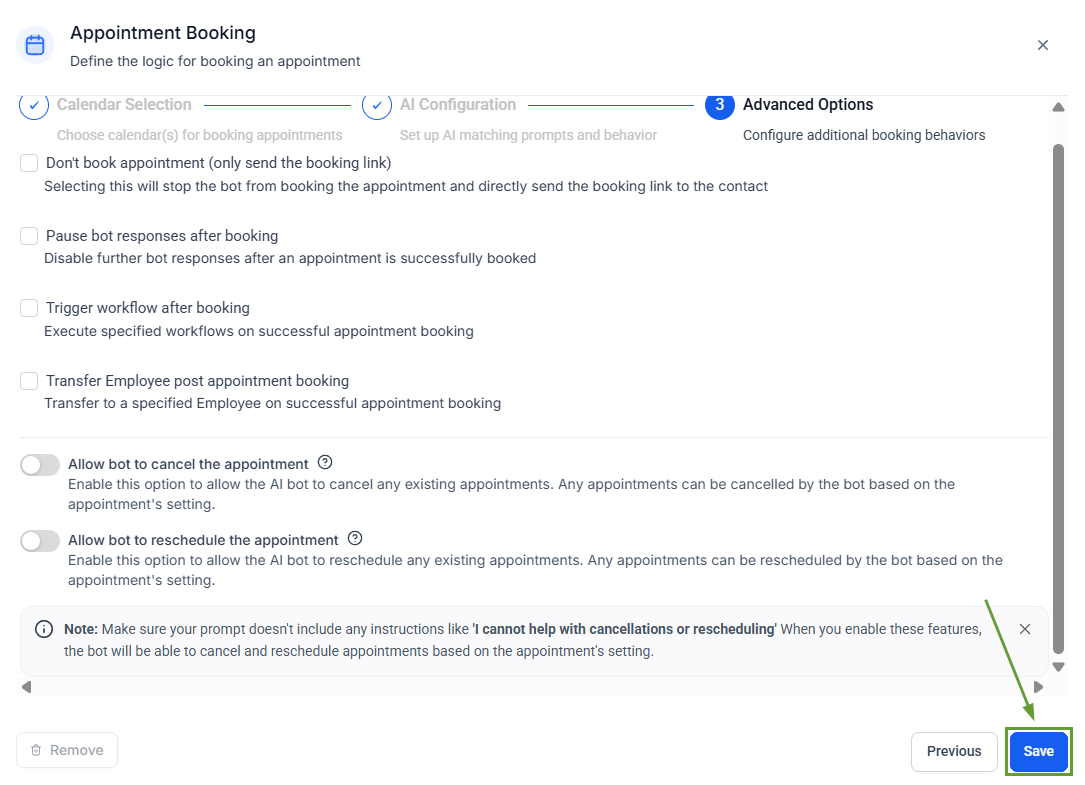Screen dimensions: 1085x785
Task: Close the Appointment Booking dialog
Action: tap(1043, 45)
